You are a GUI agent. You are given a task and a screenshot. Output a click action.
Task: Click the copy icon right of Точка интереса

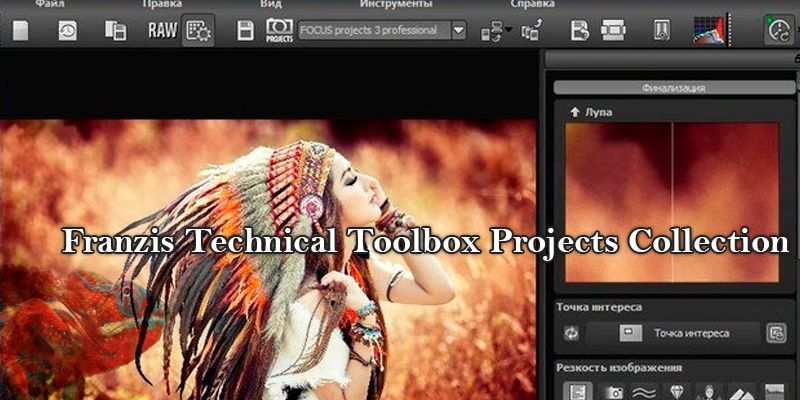[777, 334]
